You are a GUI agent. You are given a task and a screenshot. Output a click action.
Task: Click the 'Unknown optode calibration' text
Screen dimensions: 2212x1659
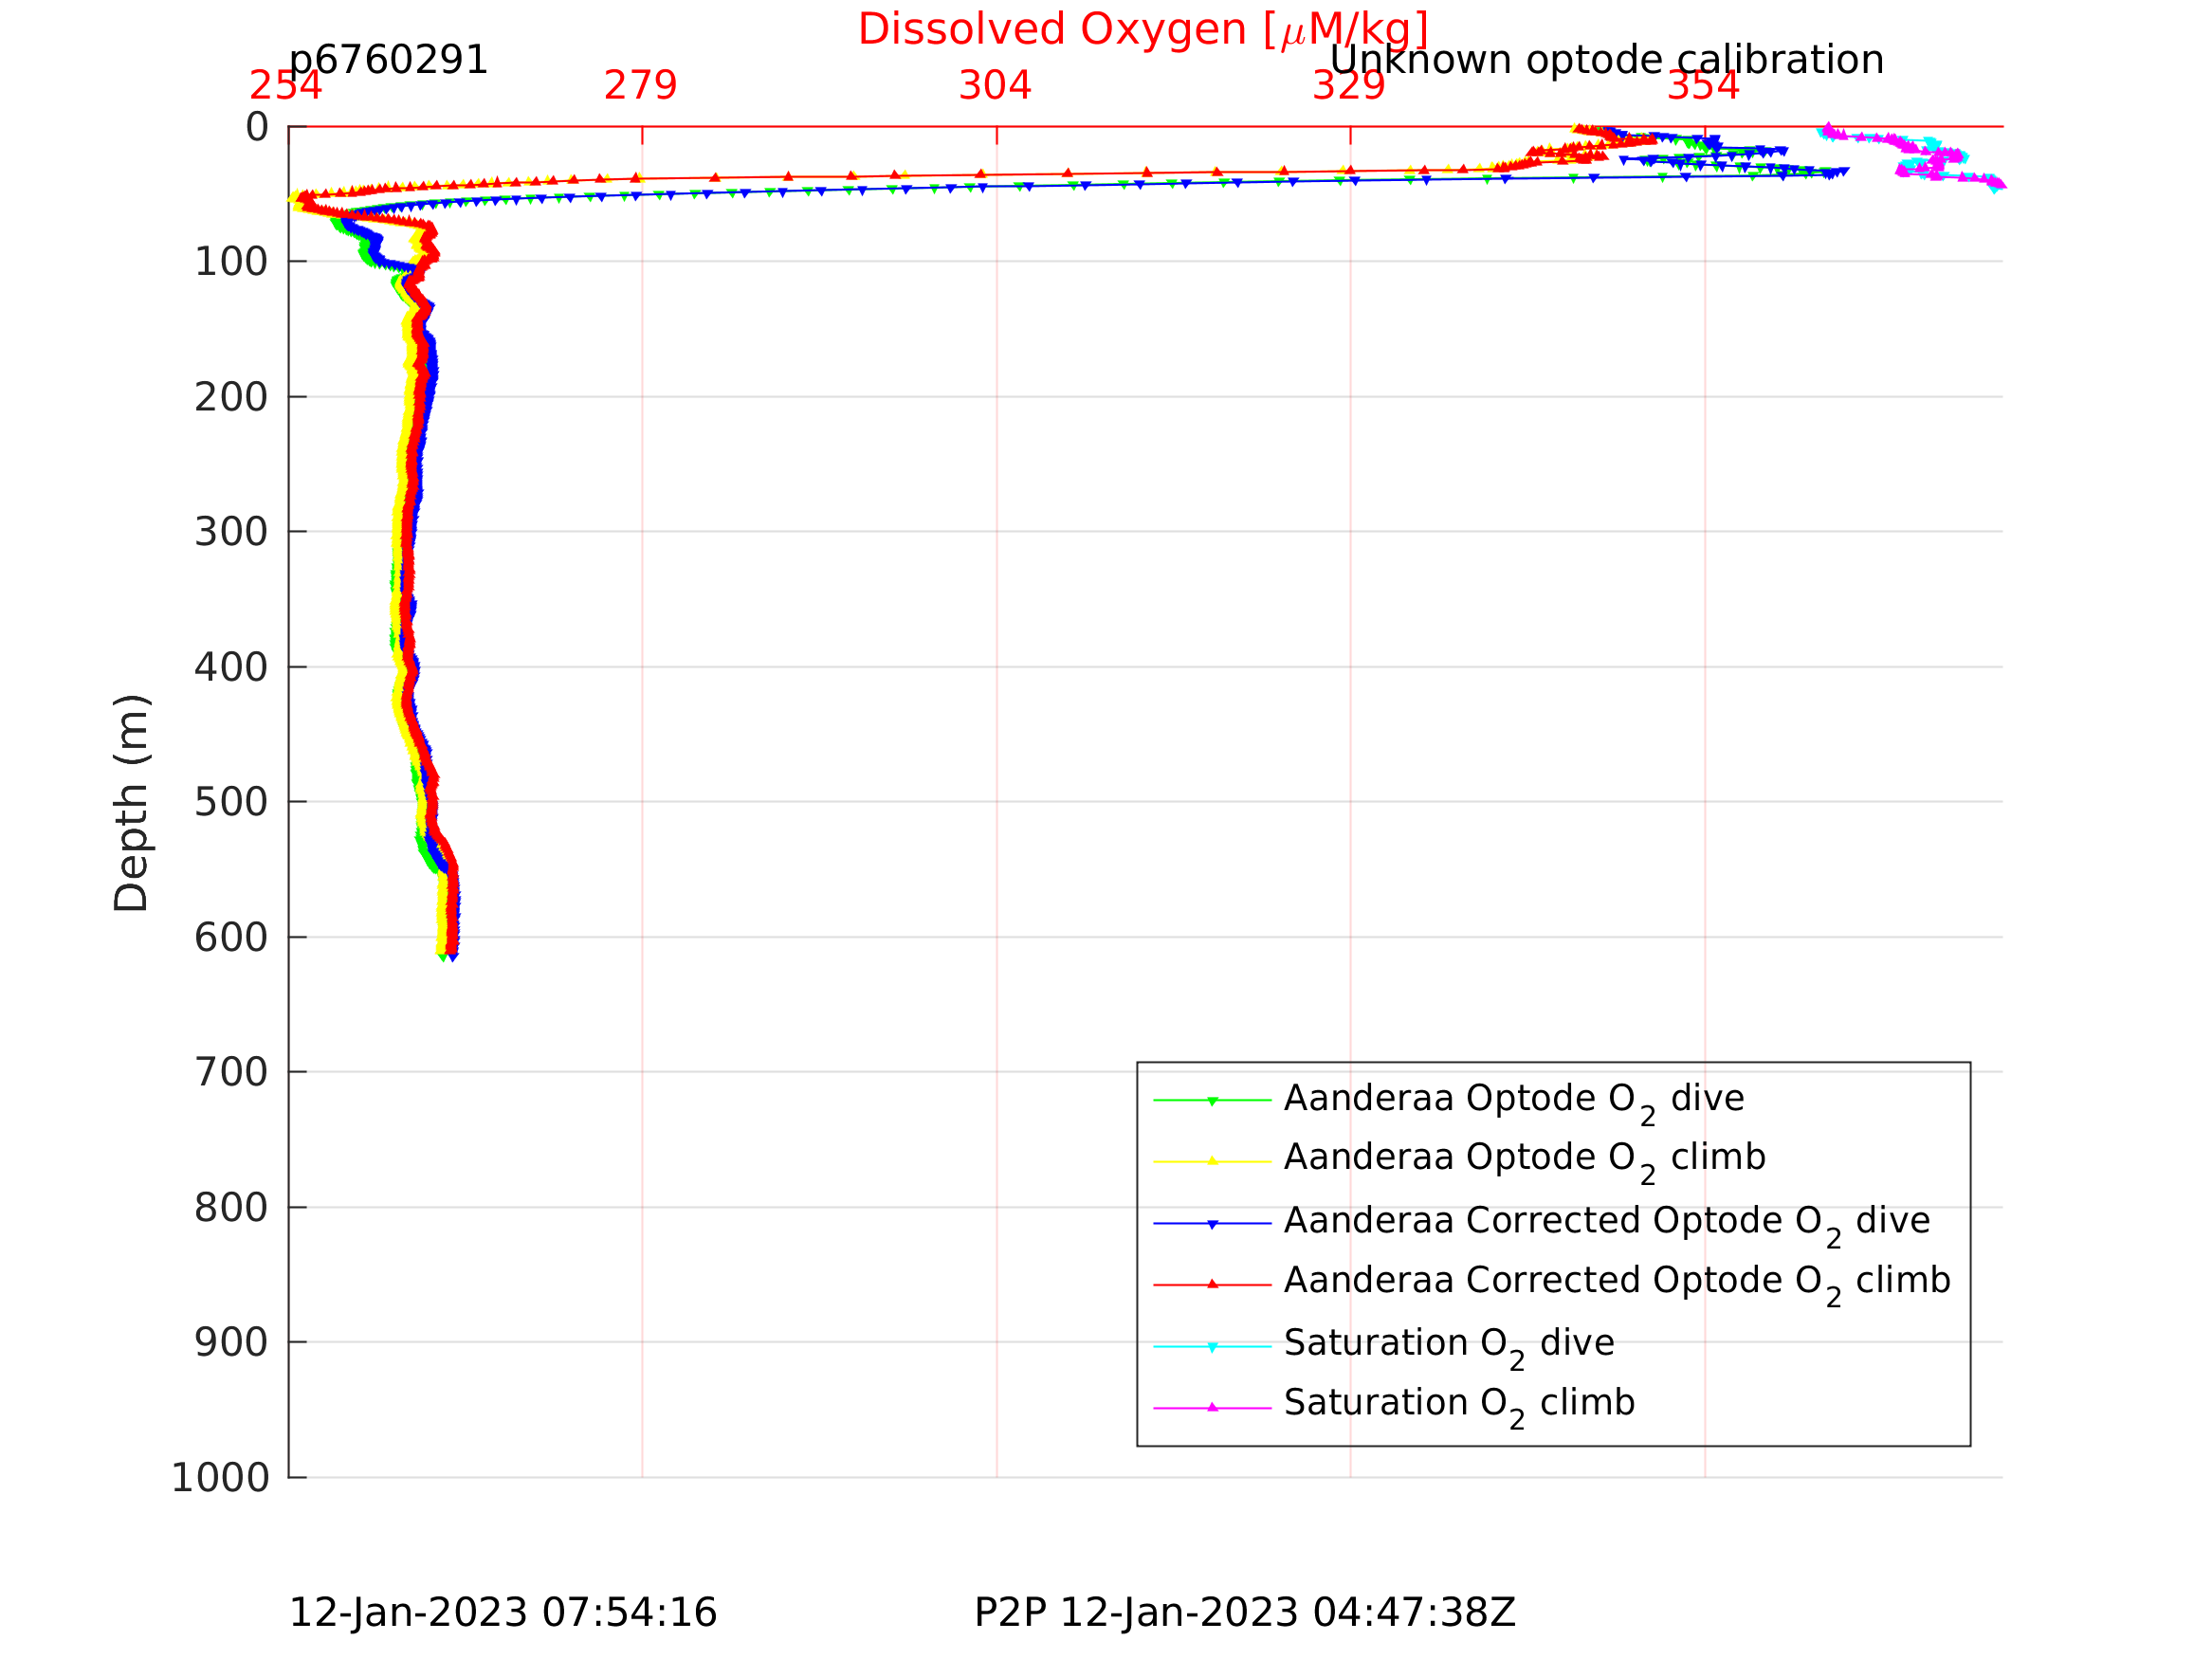point(1607,60)
